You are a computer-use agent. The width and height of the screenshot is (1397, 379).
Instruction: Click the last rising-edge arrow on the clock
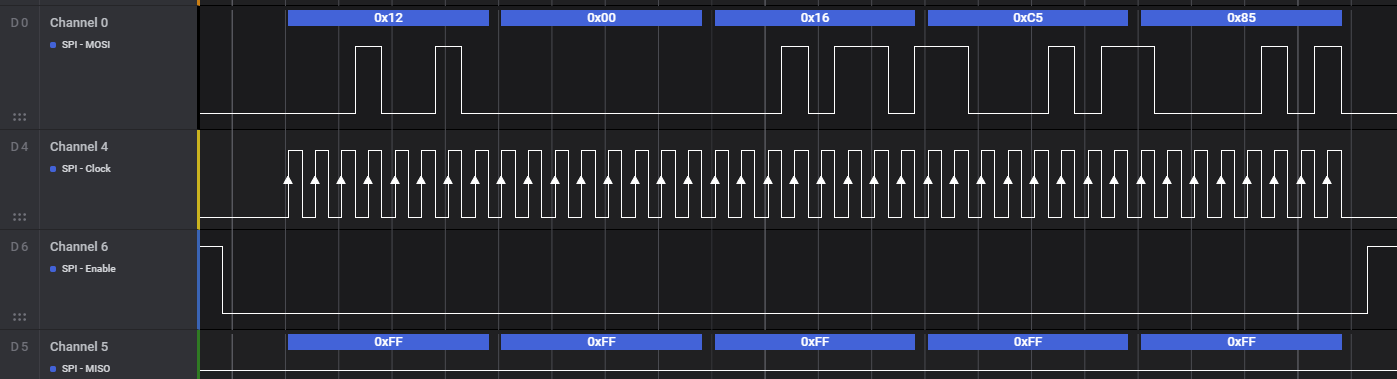pyautogui.click(x=1327, y=180)
